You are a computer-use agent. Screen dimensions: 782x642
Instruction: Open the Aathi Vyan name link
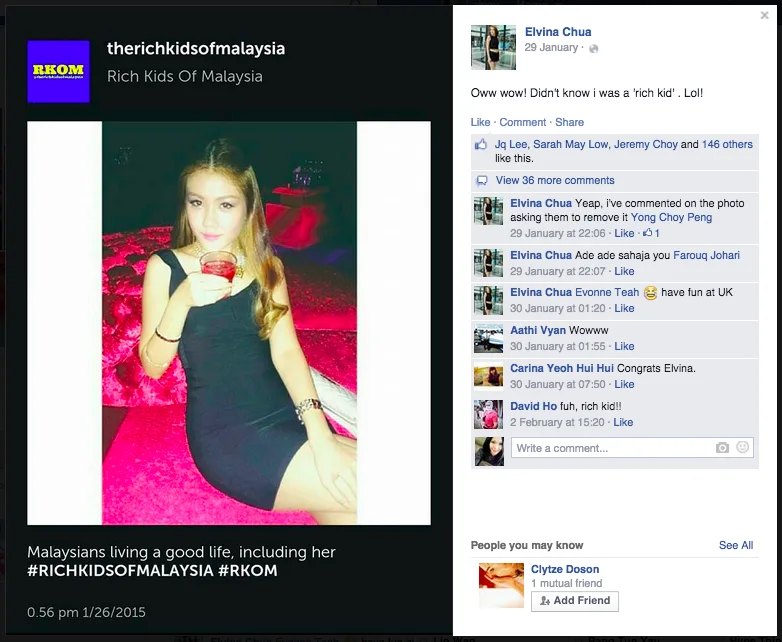(x=538, y=330)
